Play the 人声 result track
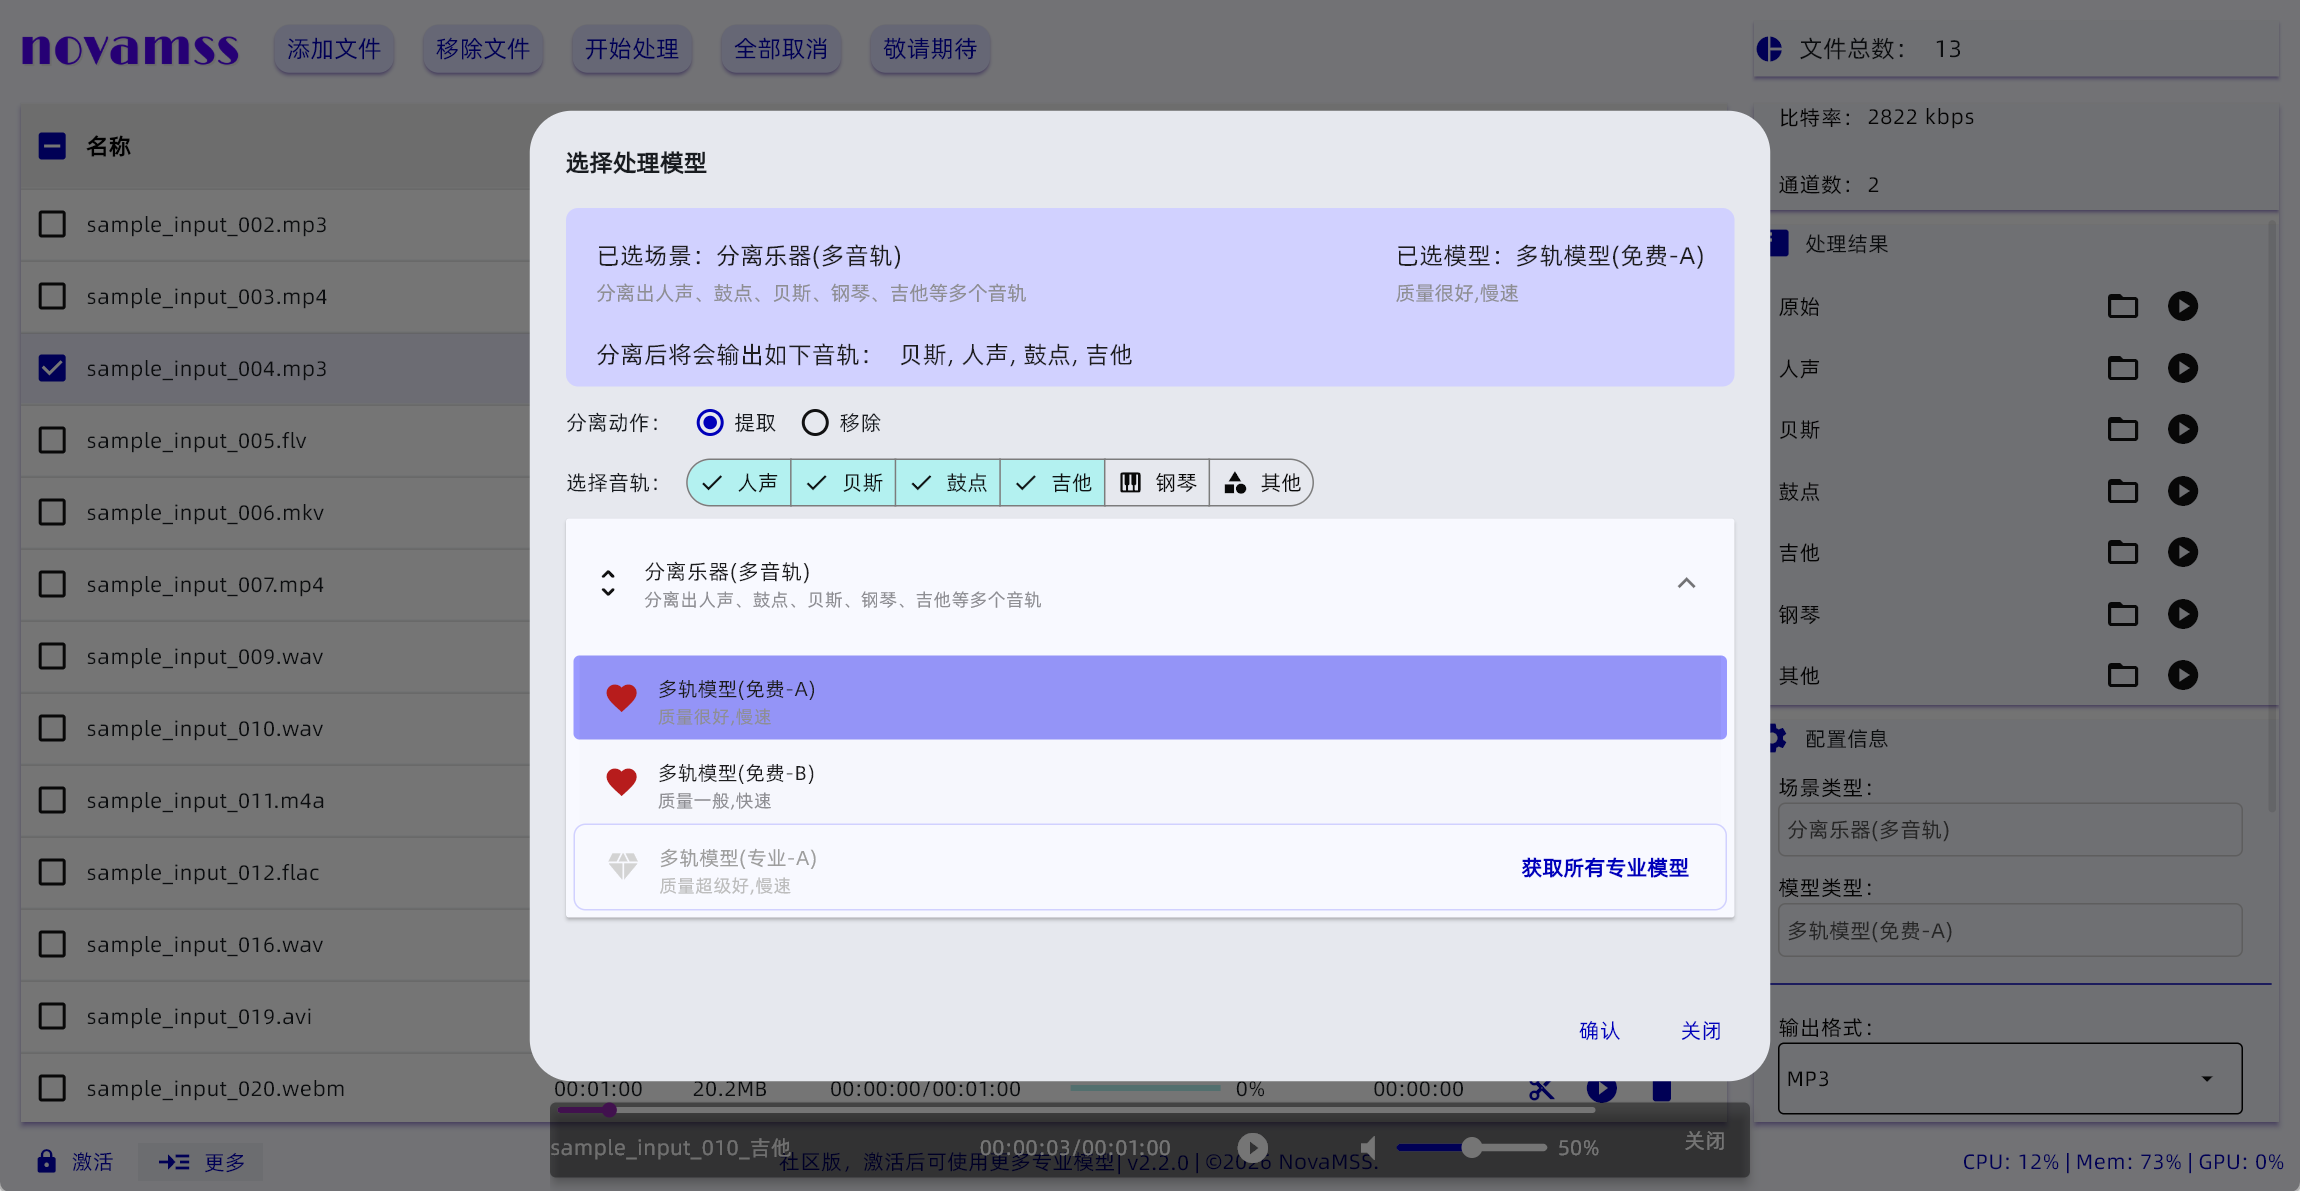 (2182, 368)
